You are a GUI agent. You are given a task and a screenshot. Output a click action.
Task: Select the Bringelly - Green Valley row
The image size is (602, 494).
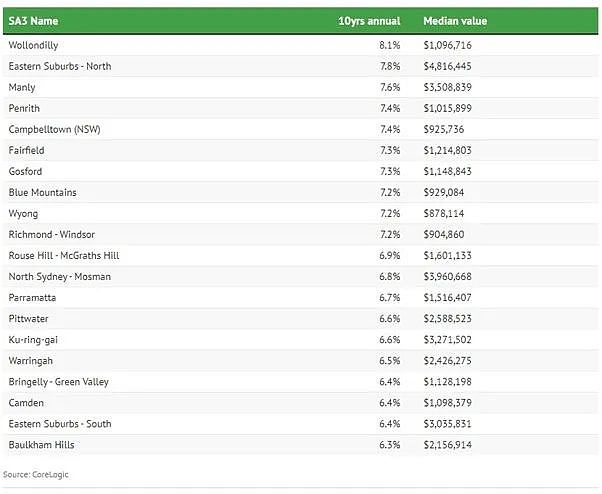[301, 382]
